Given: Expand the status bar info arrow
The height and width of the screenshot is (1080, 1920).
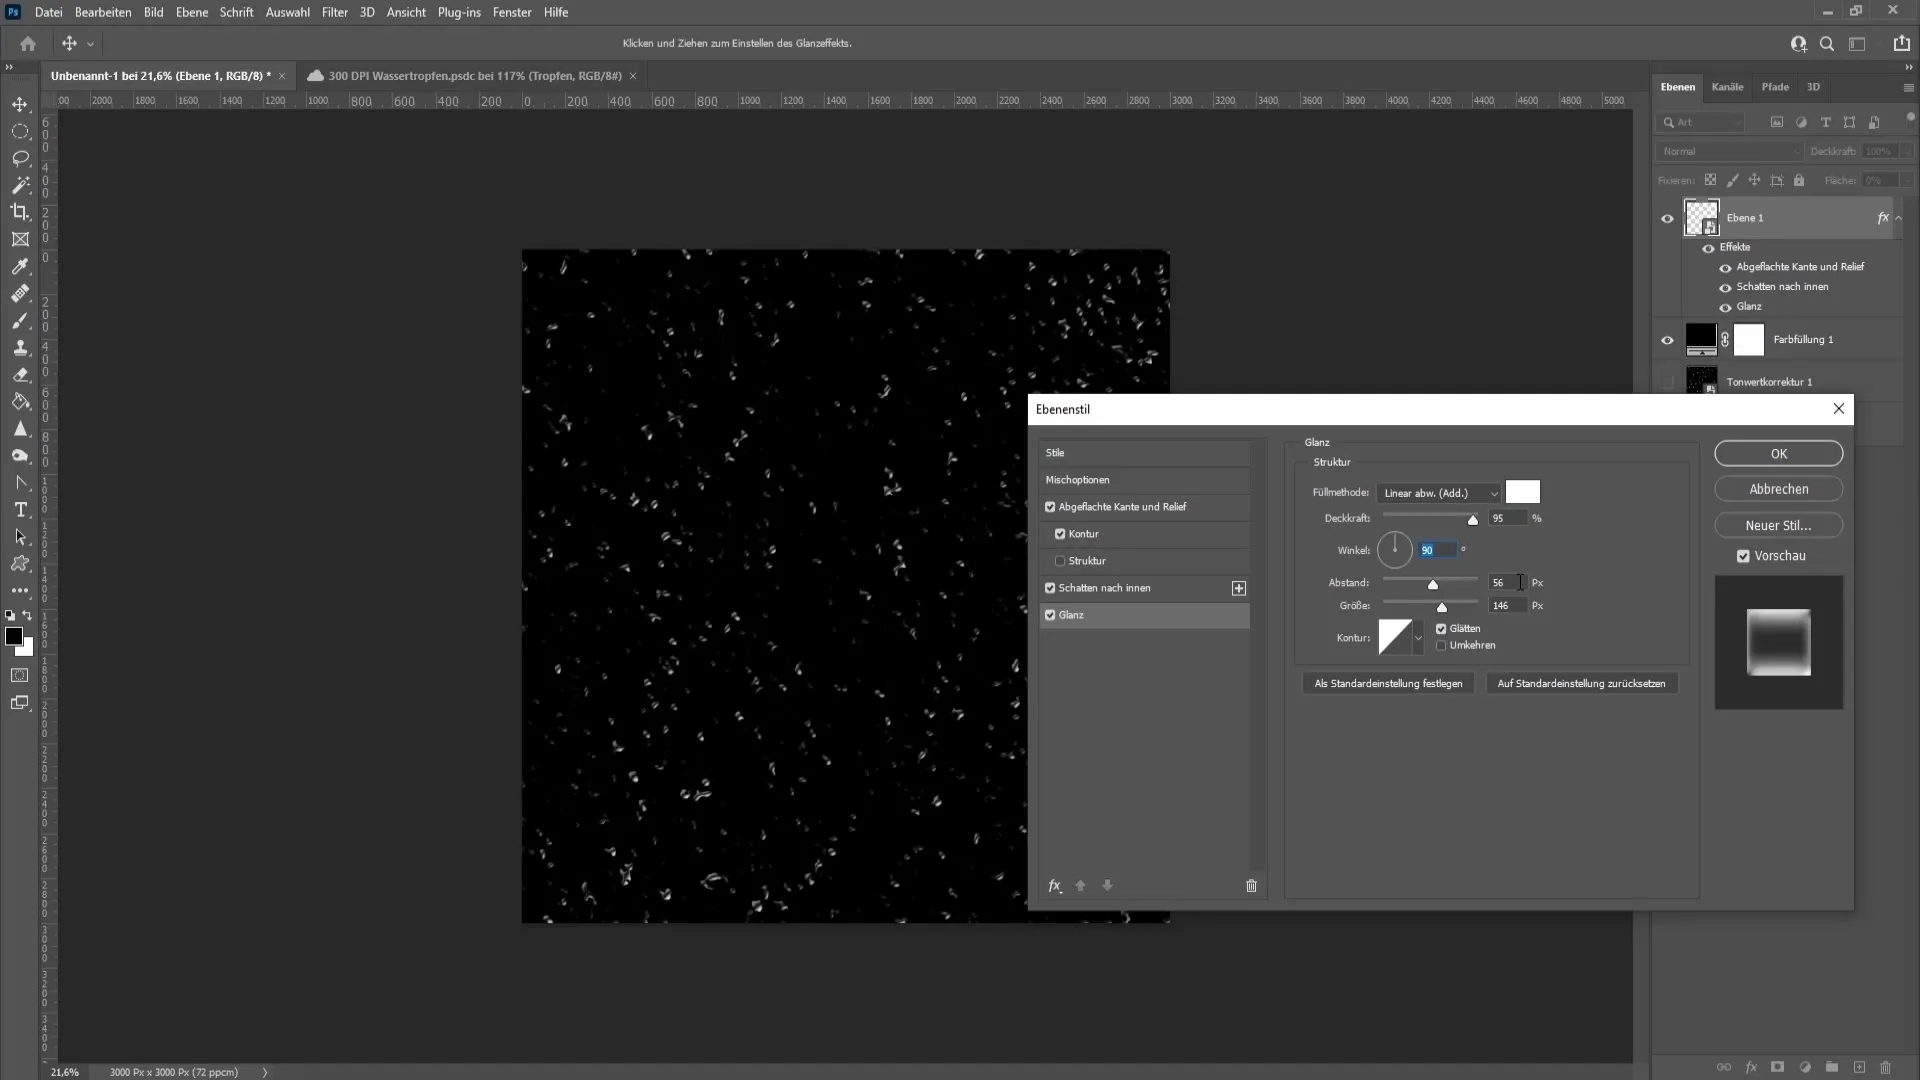Looking at the screenshot, I should 265,1072.
